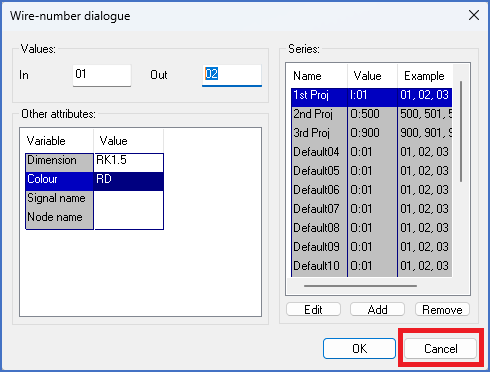Click the series list vertical scrollbar

point(461,131)
